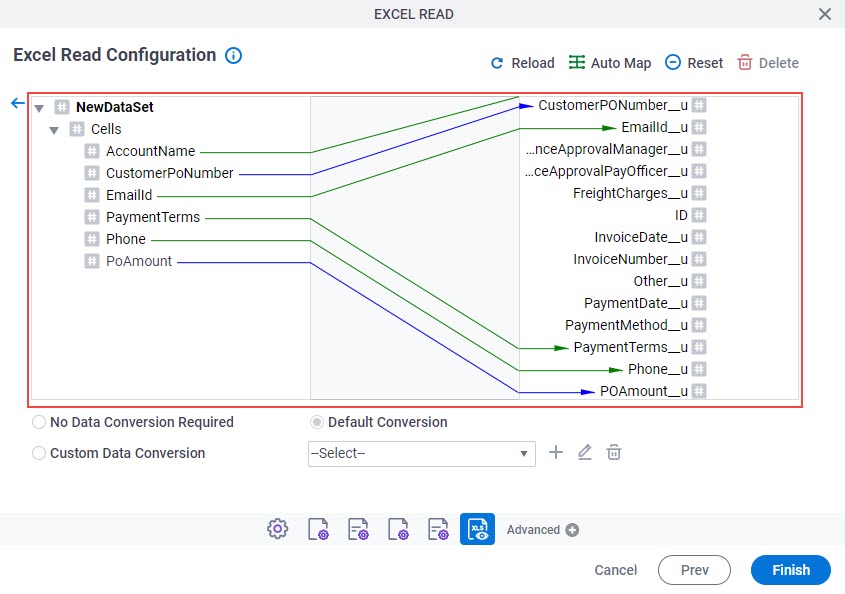This screenshot has width=845, height=594.
Task: Close the Excel Read dialog
Action: point(825,14)
